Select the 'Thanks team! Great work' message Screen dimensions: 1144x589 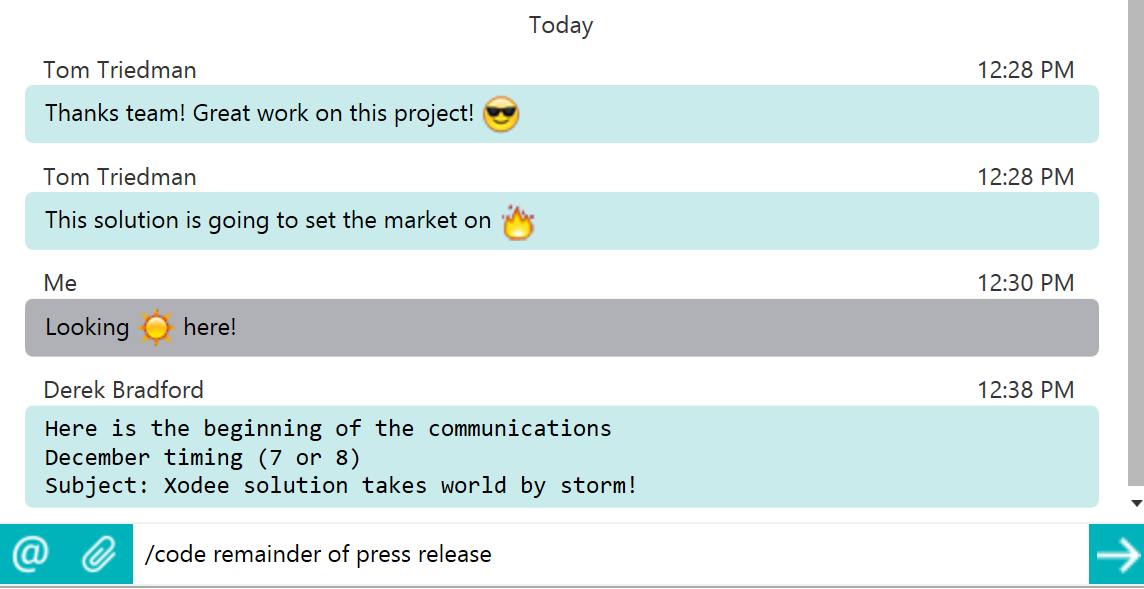click(562, 114)
